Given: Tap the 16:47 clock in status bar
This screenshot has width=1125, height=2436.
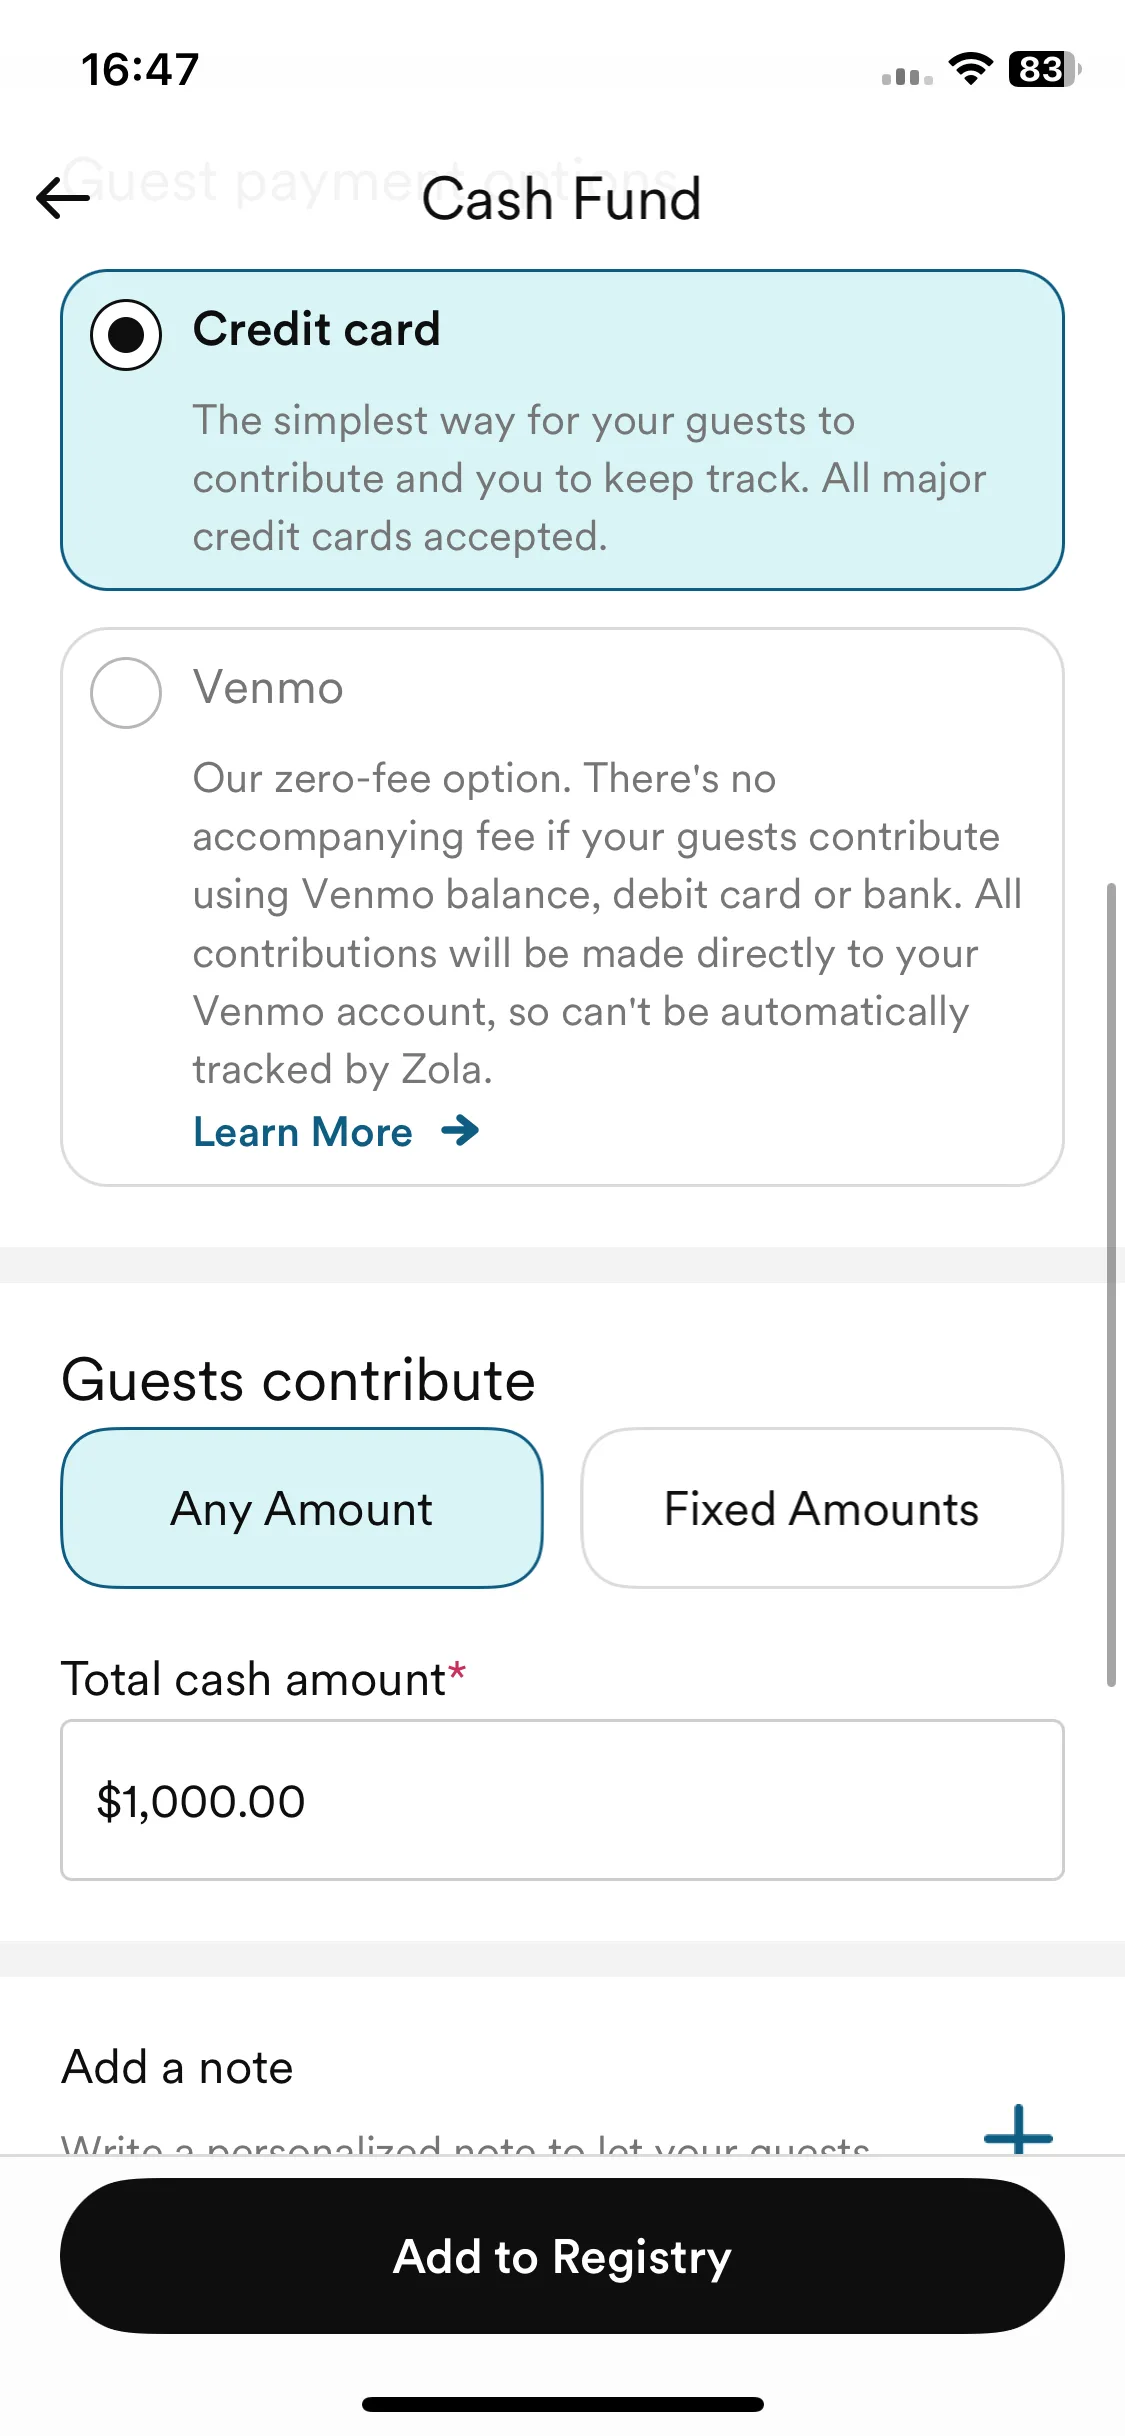Looking at the screenshot, I should [140, 69].
